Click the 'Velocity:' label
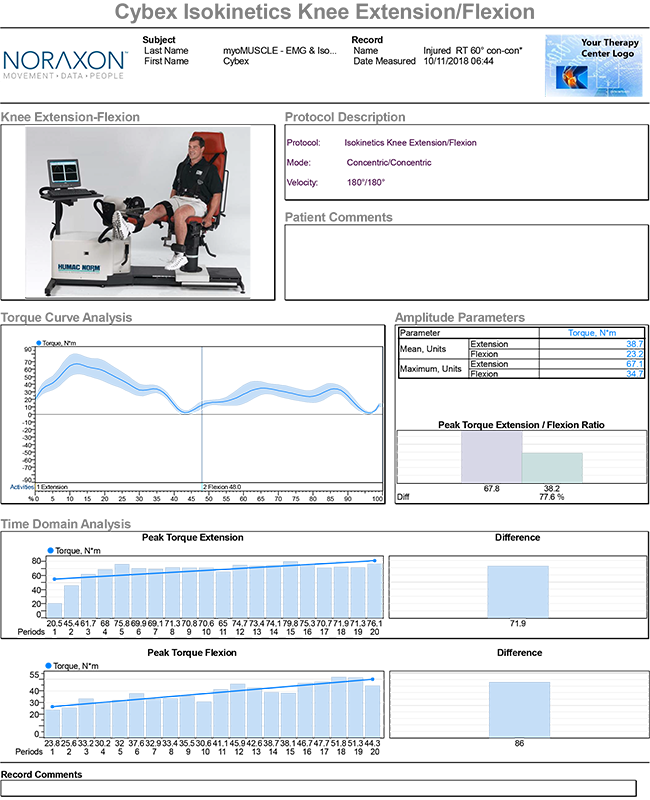650x800 pixels. pyautogui.click(x=302, y=183)
